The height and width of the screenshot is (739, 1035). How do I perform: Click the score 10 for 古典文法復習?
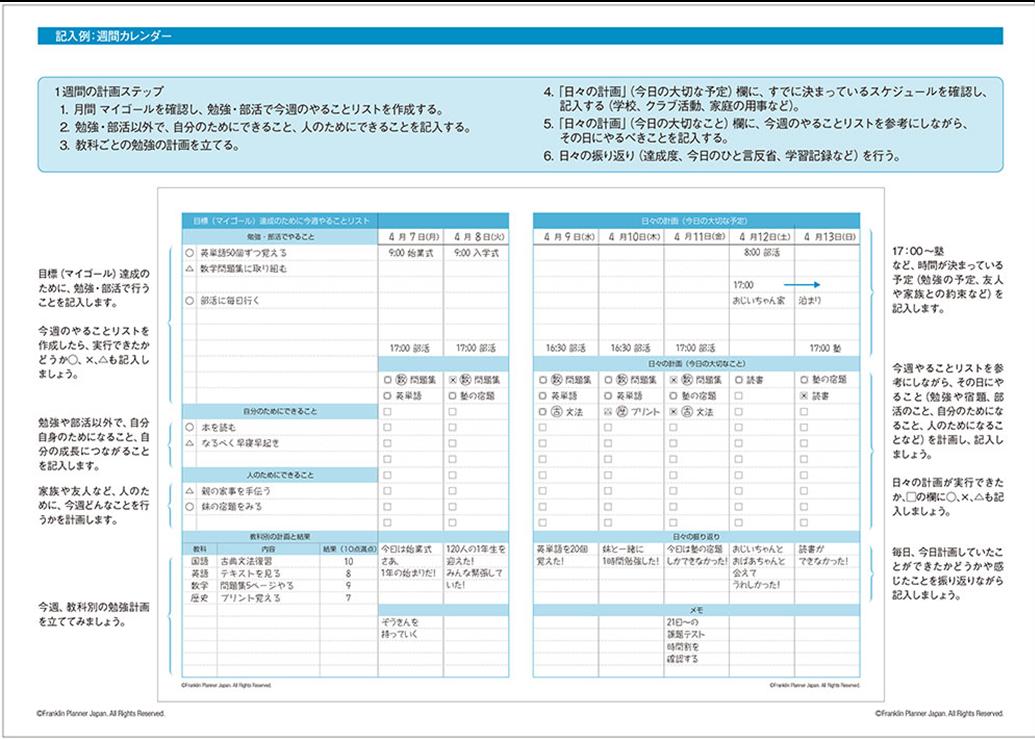tap(348, 562)
